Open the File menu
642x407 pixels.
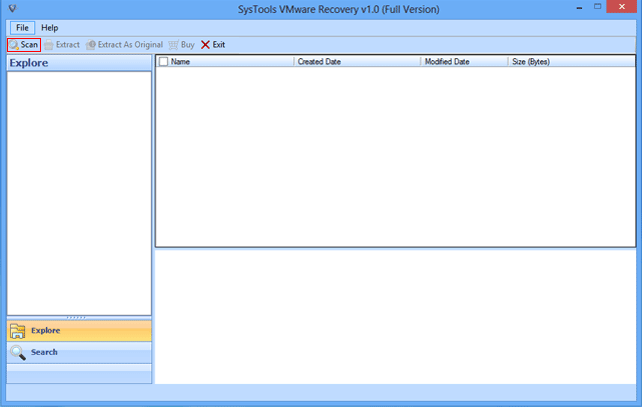[22, 28]
